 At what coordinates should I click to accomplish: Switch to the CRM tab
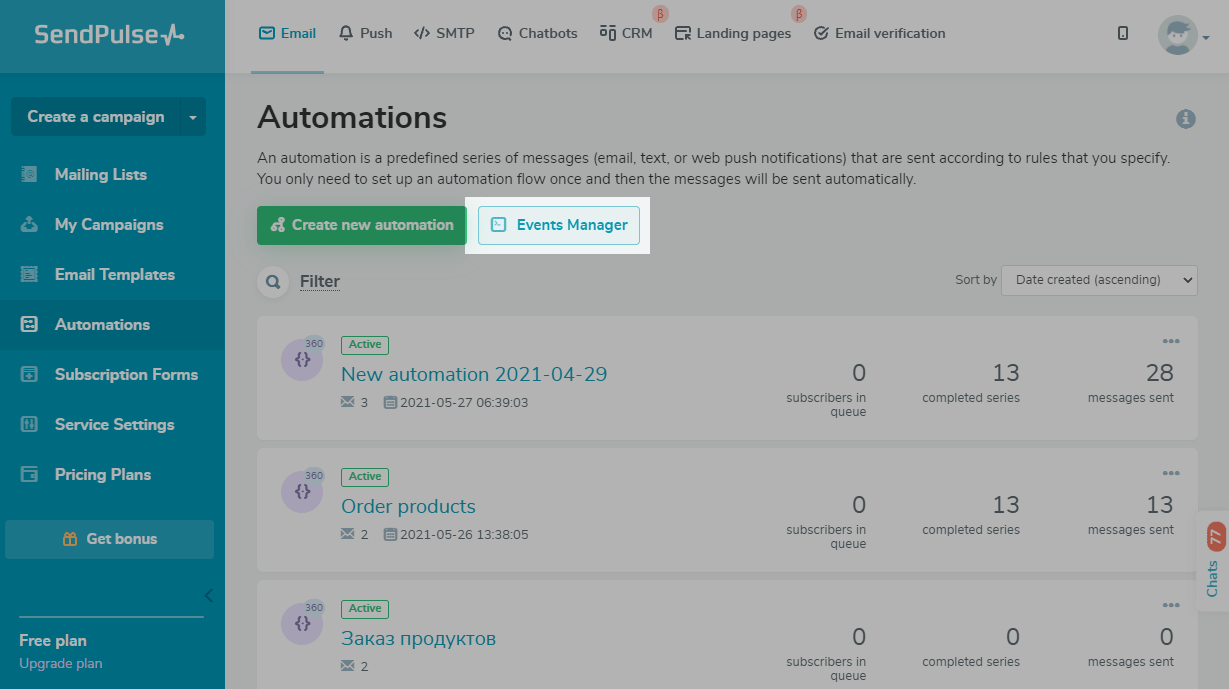pyautogui.click(x=626, y=33)
